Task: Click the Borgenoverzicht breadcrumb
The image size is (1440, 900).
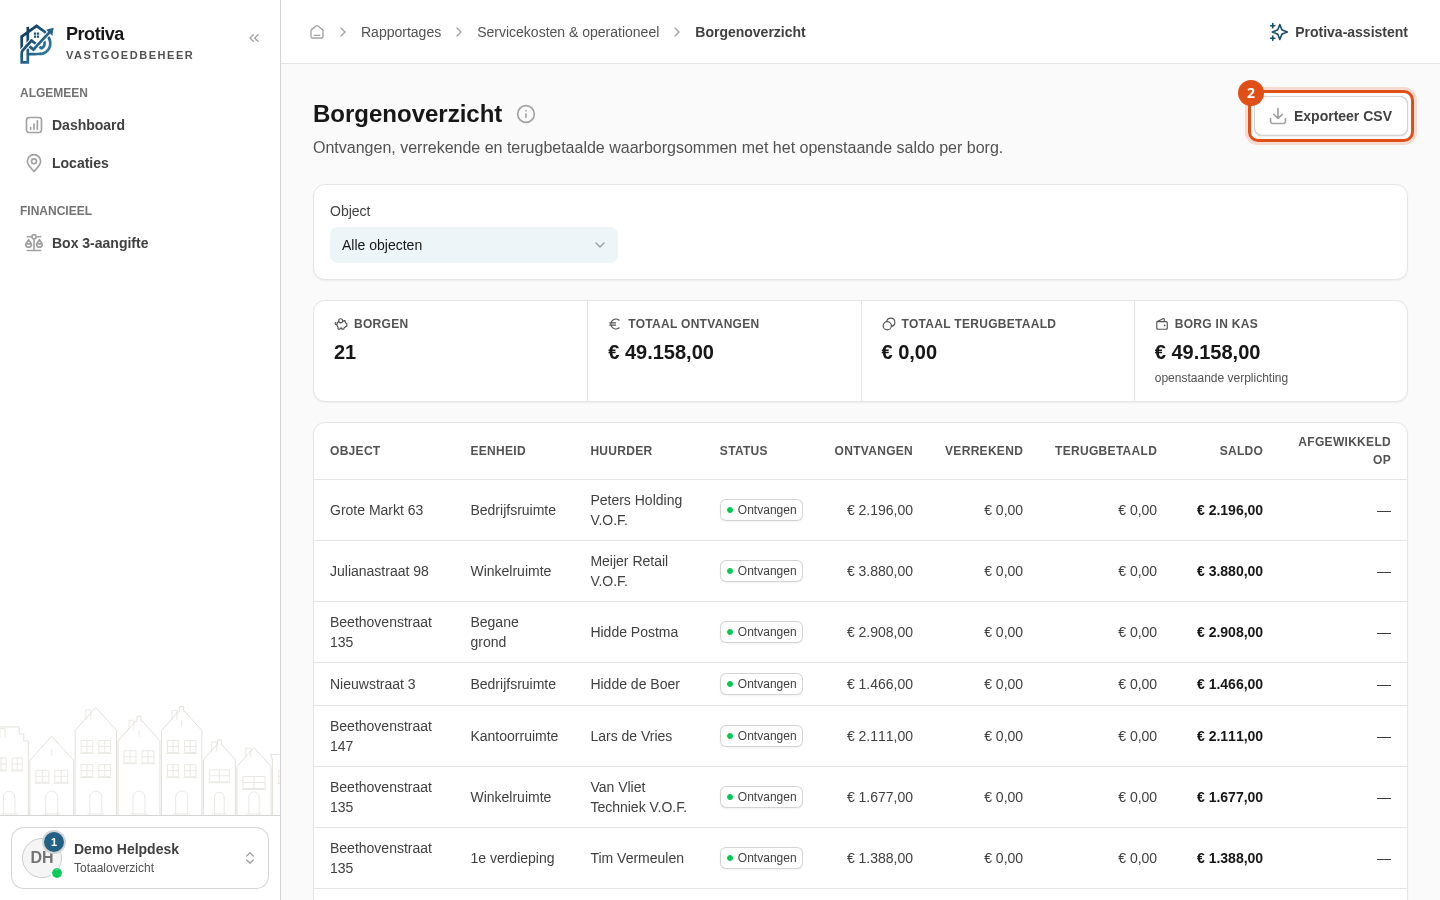Action: (750, 32)
